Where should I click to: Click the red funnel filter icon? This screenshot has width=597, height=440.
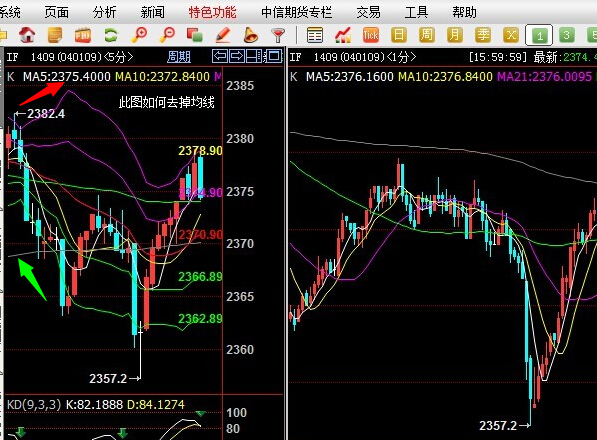pos(278,36)
